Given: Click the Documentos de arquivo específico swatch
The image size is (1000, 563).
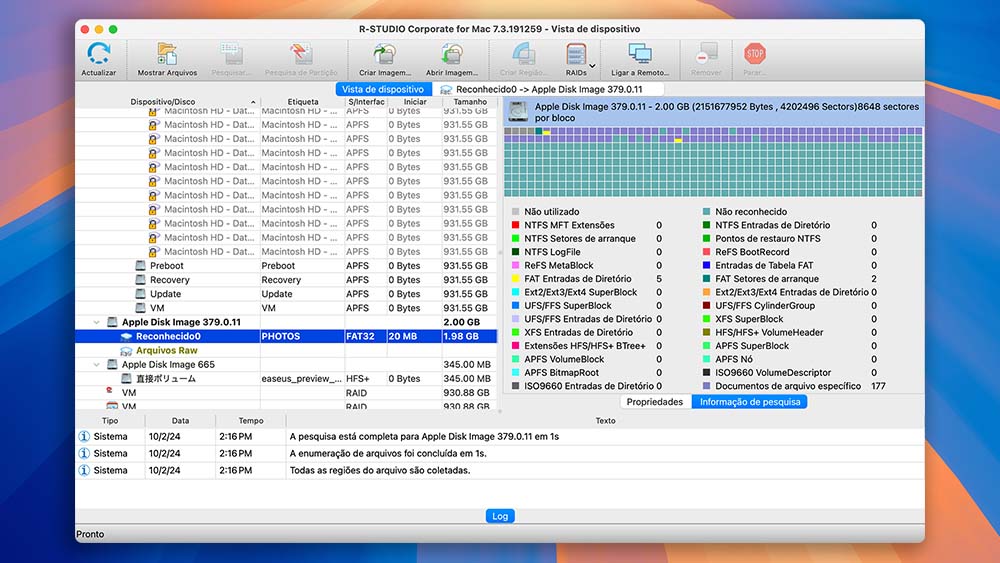Looking at the screenshot, I should (706, 386).
